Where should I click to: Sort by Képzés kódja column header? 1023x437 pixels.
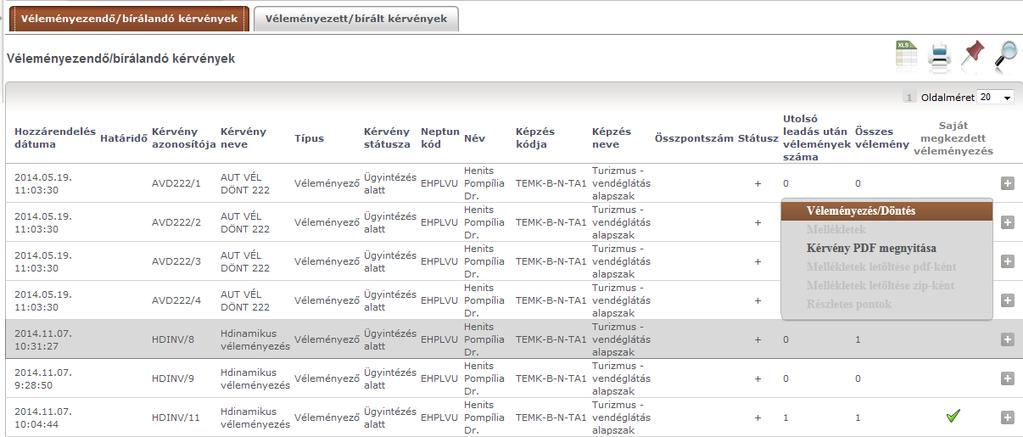pyautogui.click(x=535, y=138)
